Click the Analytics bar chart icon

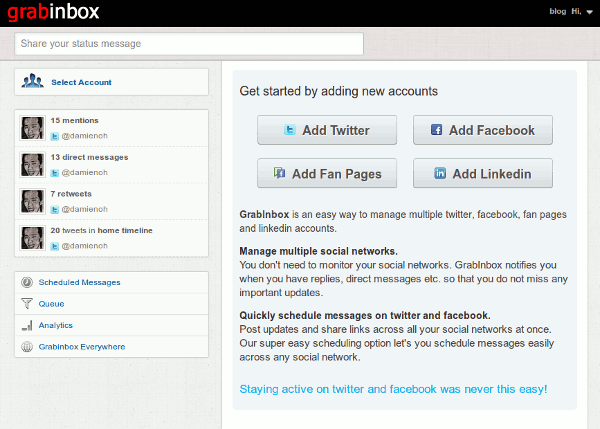coord(27,325)
